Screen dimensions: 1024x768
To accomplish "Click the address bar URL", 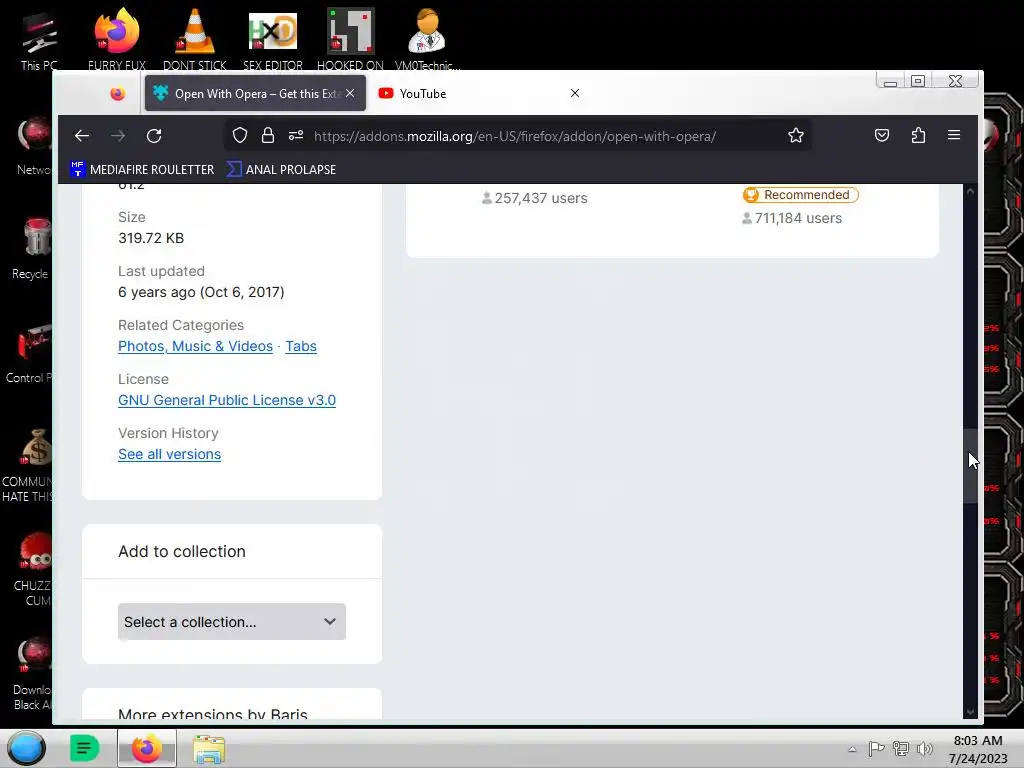I will point(515,136).
